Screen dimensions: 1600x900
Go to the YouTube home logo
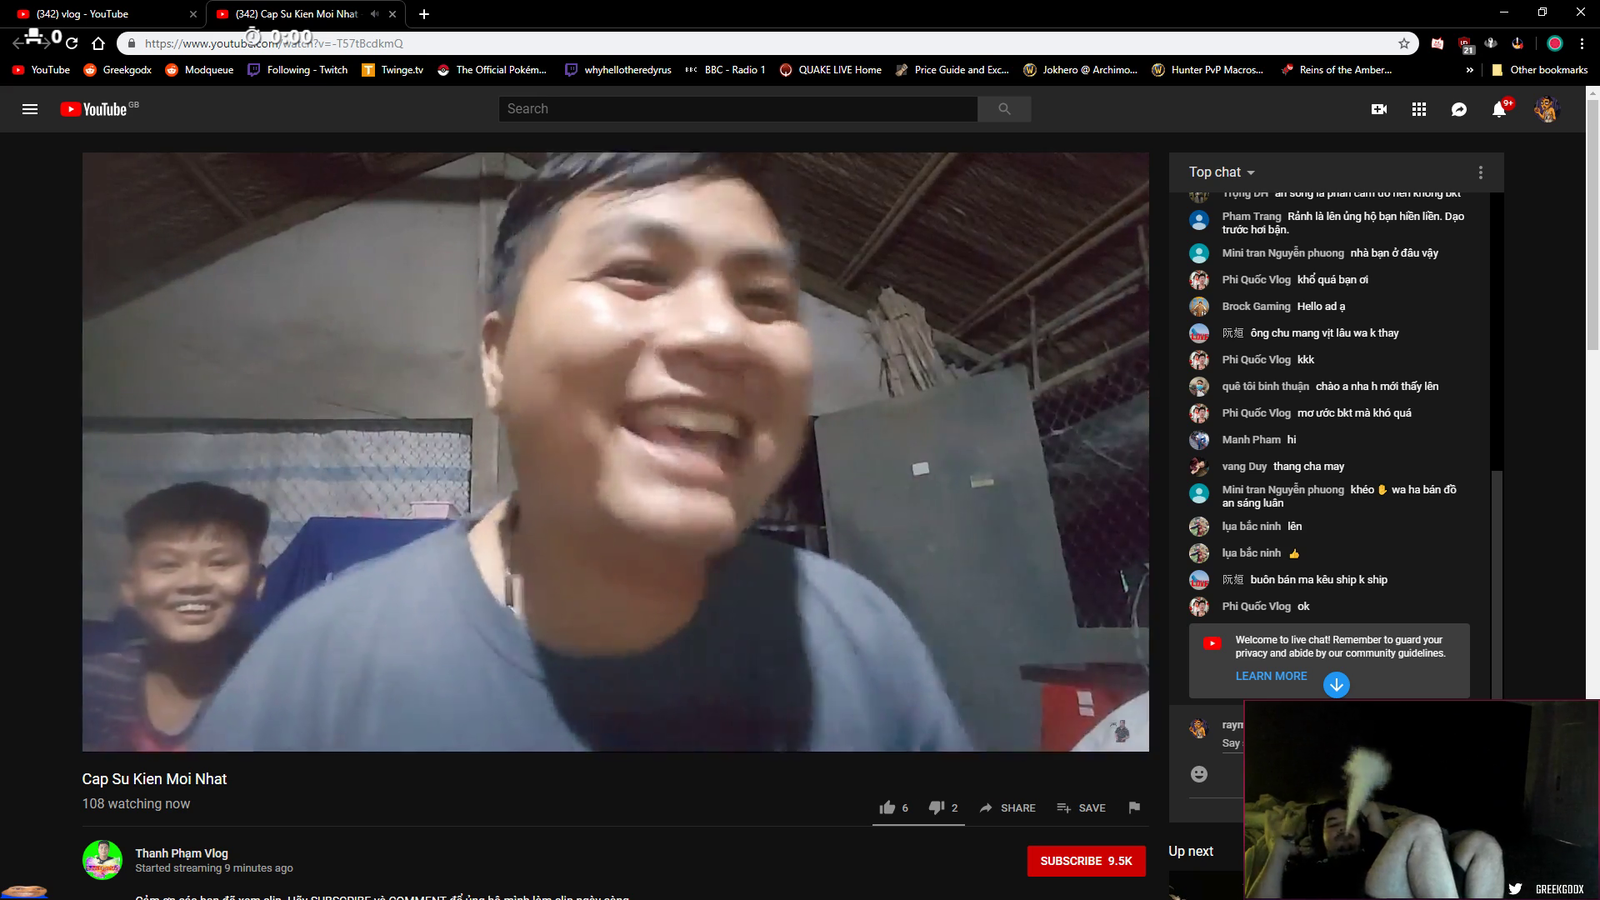tap(99, 109)
